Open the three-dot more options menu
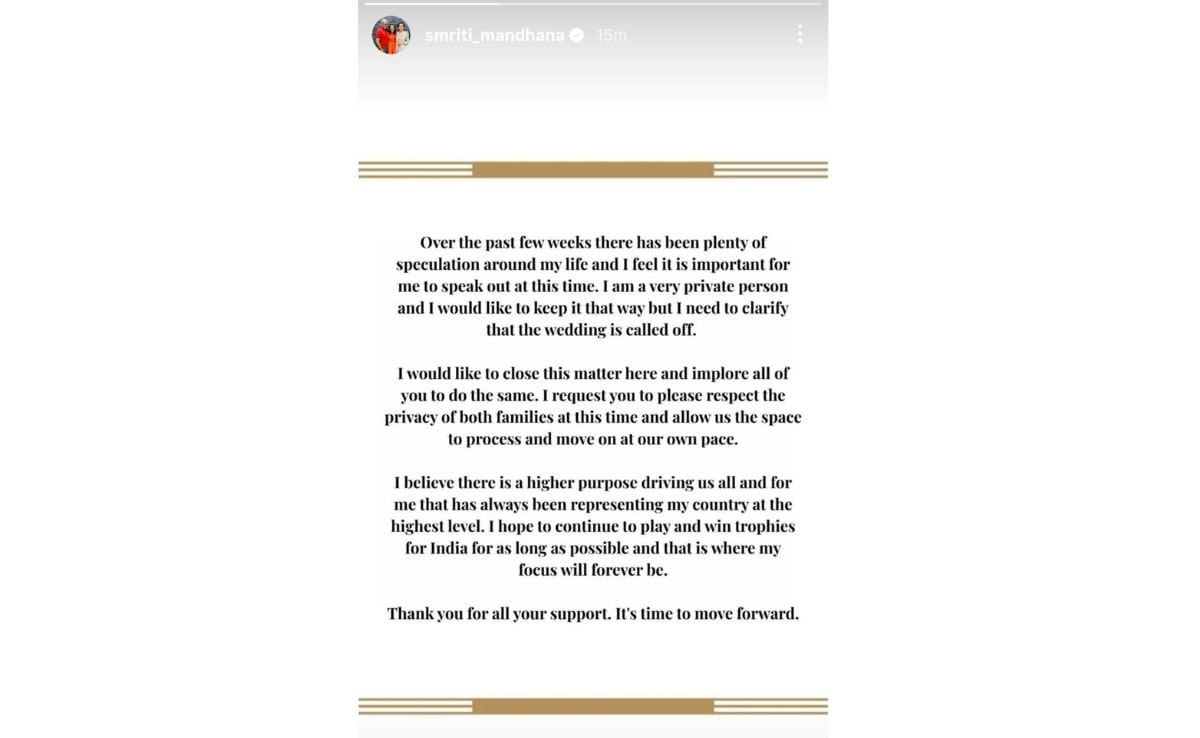 [x=800, y=35]
